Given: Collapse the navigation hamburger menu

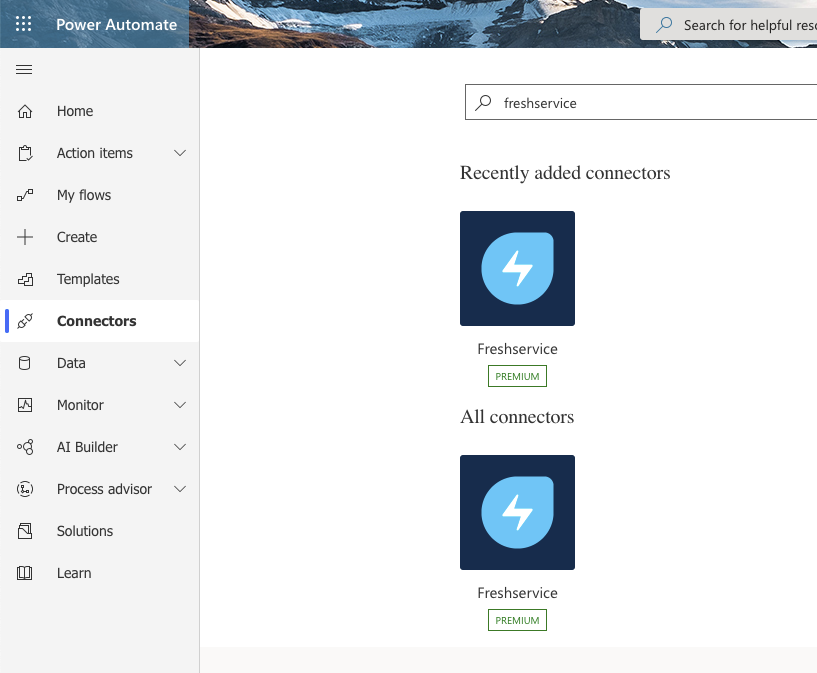Looking at the screenshot, I should (24, 69).
